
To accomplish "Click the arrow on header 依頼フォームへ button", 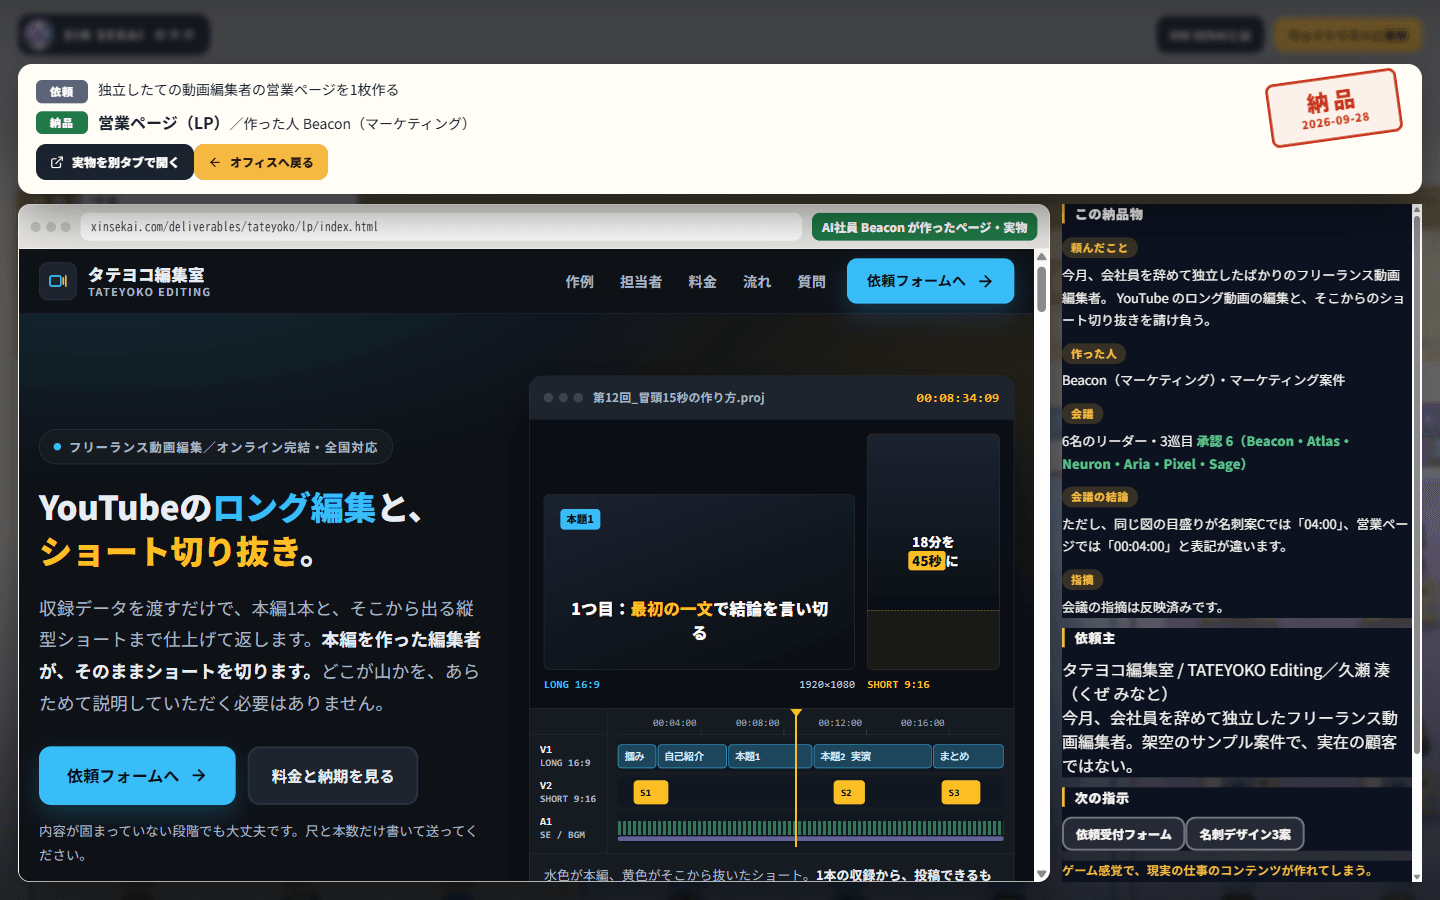I will [985, 281].
